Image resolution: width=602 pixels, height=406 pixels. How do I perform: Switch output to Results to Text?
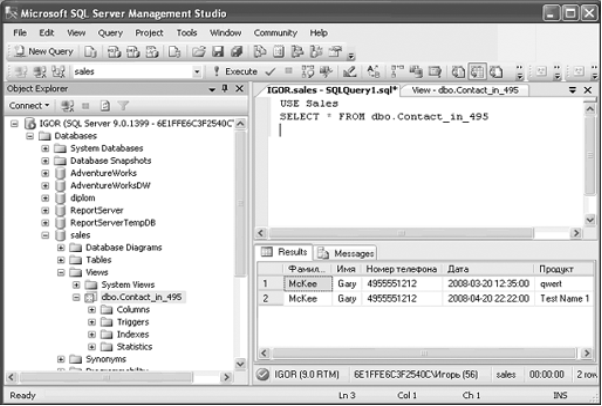coord(458,72)
